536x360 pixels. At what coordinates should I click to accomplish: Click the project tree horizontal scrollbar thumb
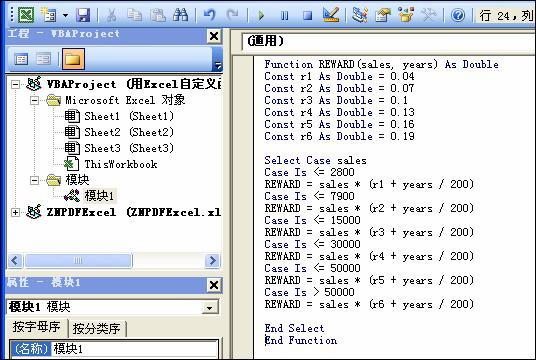(78, 261)
